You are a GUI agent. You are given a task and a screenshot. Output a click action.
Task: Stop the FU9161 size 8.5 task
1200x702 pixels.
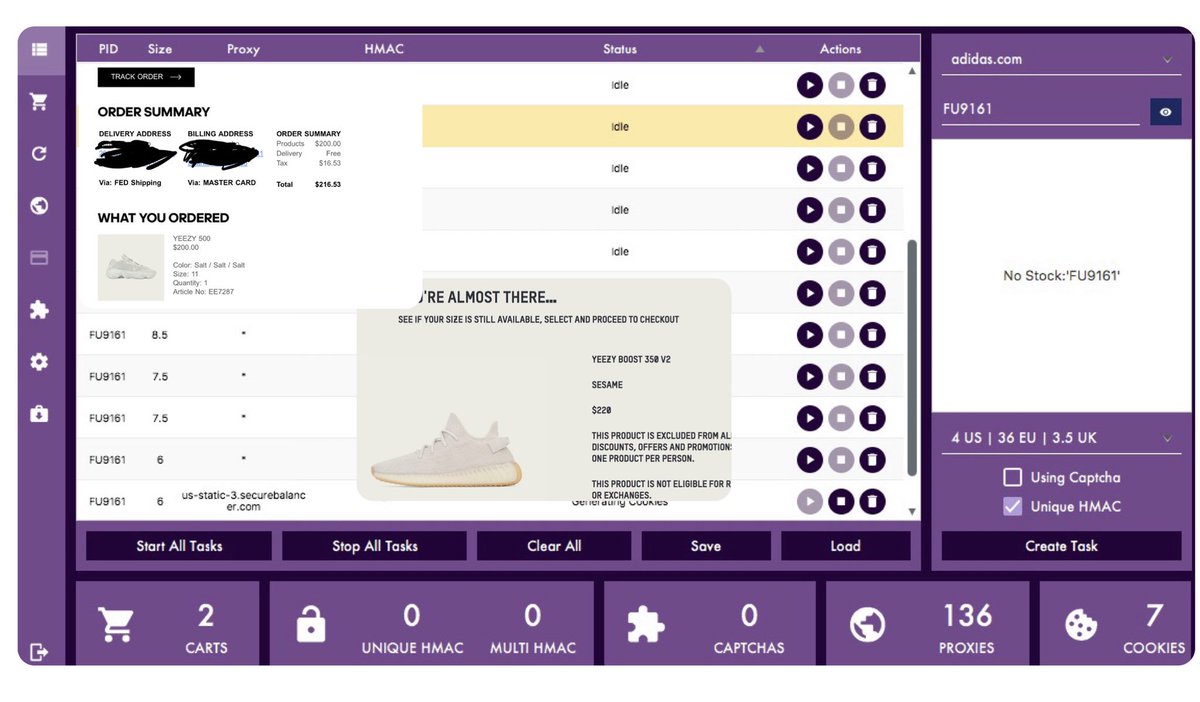tap(841, 335)
